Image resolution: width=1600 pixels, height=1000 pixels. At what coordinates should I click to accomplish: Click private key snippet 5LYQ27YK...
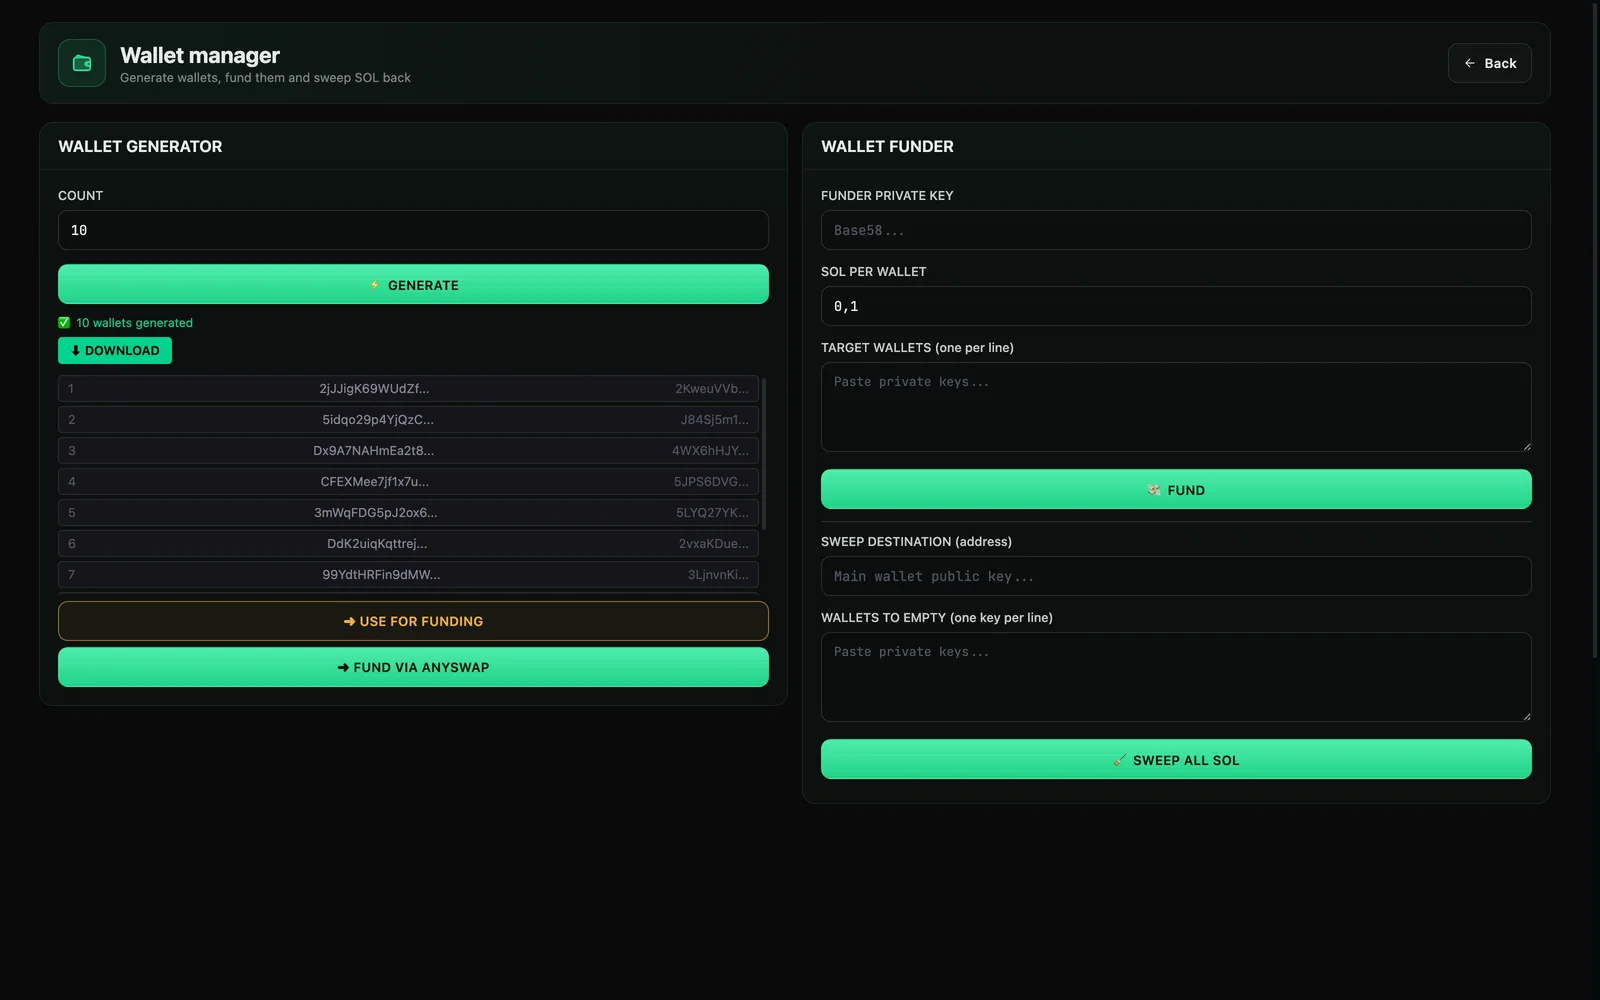(x=712, y=513)
